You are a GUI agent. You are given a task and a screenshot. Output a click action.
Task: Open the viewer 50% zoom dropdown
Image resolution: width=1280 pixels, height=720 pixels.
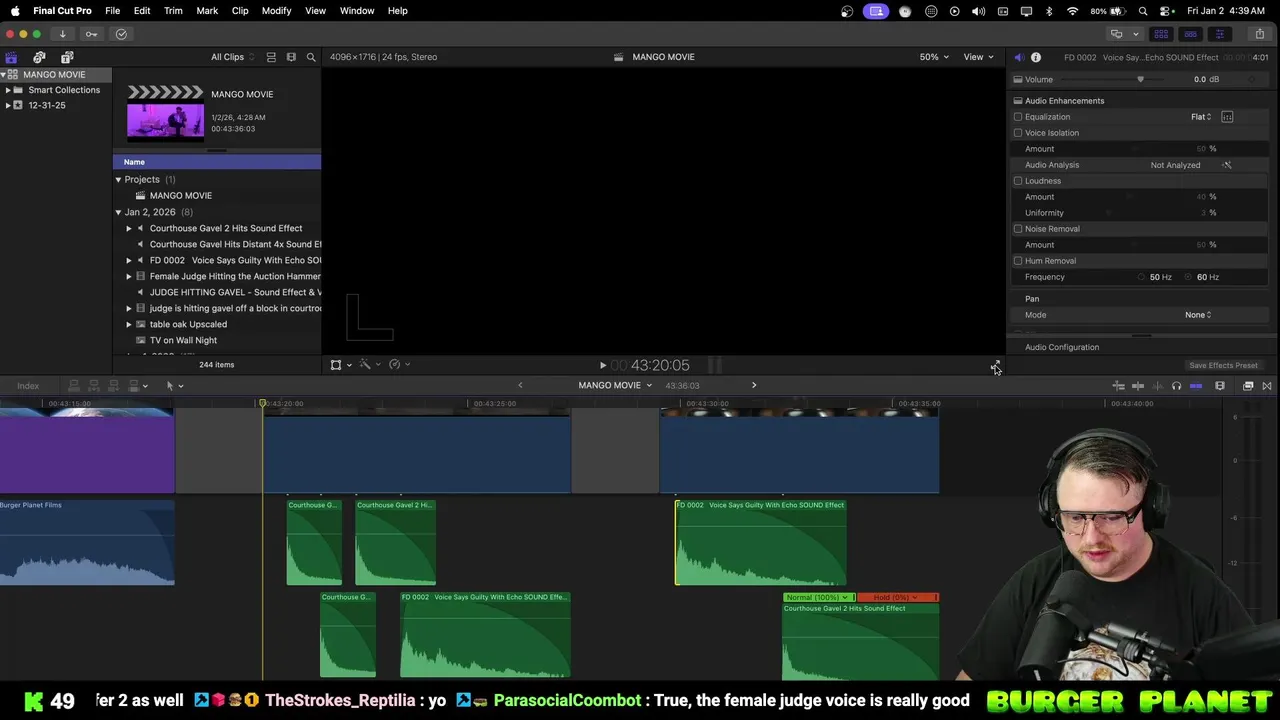click(x=935, y=57)
